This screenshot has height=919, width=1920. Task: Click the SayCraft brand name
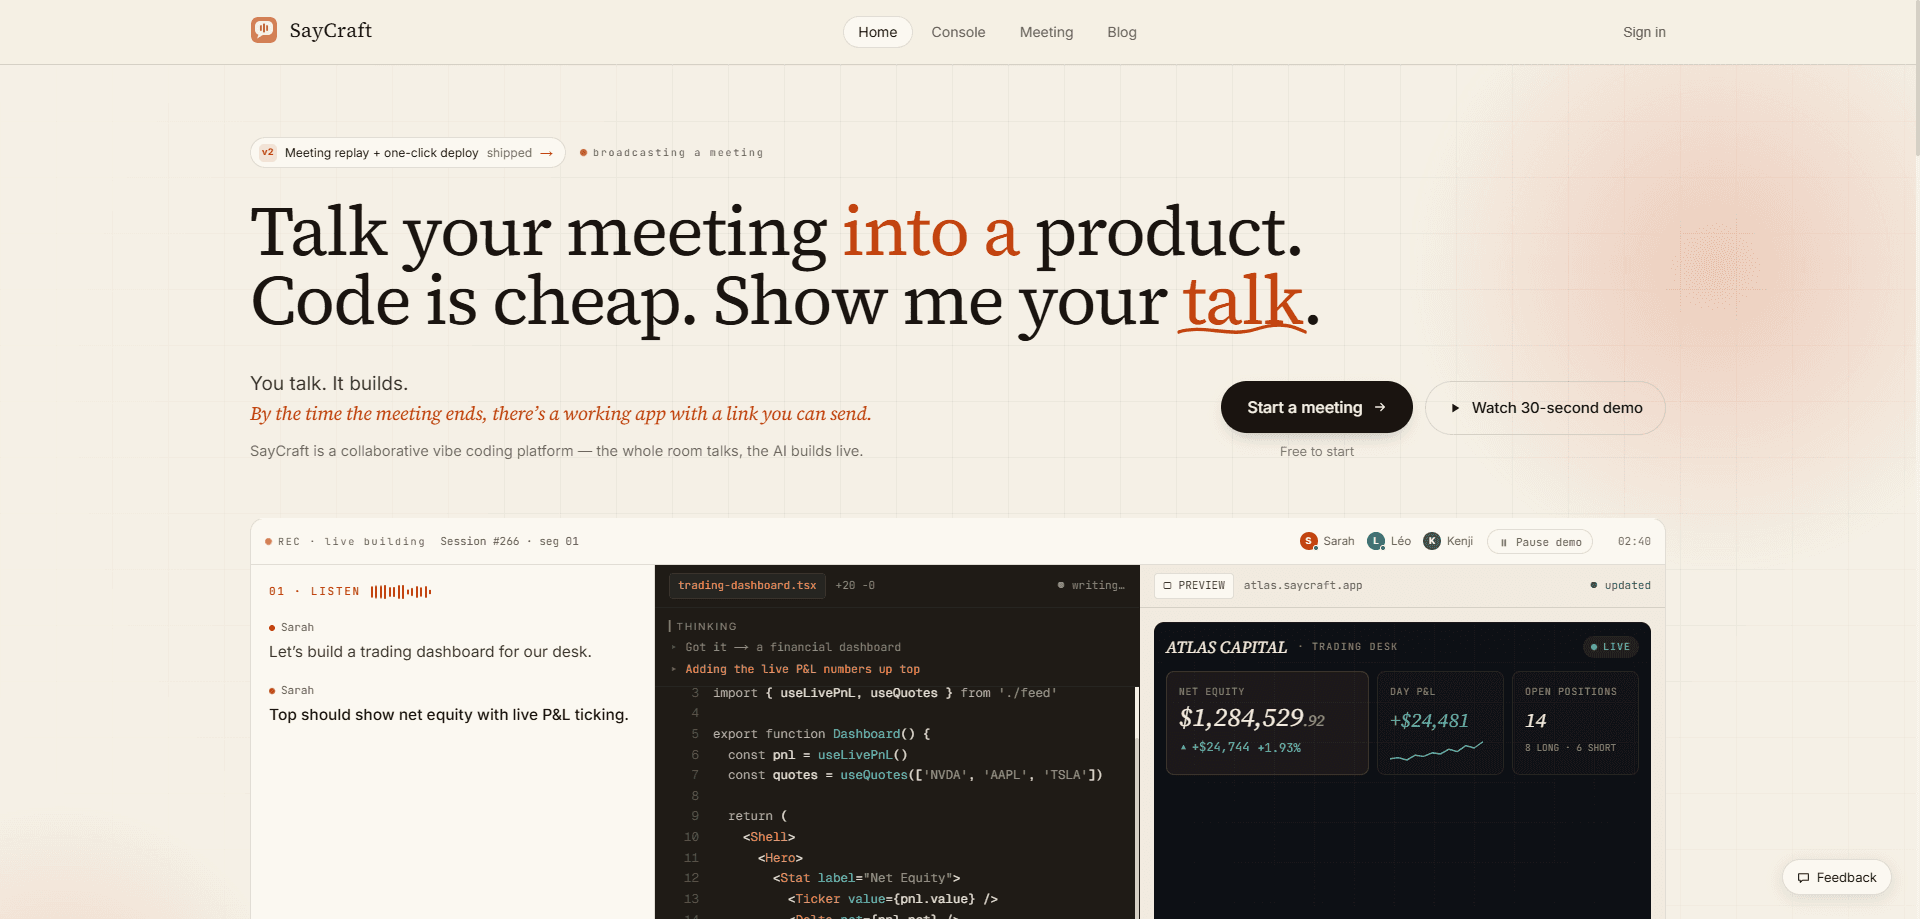point(330,31)
